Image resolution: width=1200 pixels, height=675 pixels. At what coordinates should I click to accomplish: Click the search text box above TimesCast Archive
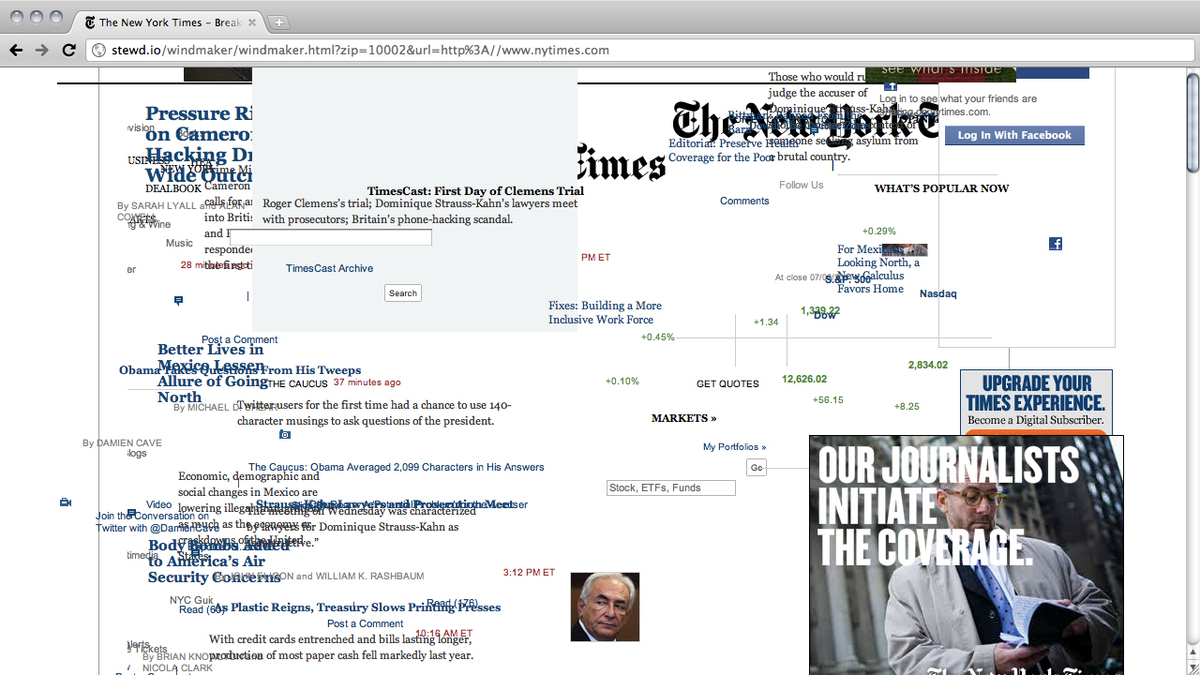(x=331, y=238)
